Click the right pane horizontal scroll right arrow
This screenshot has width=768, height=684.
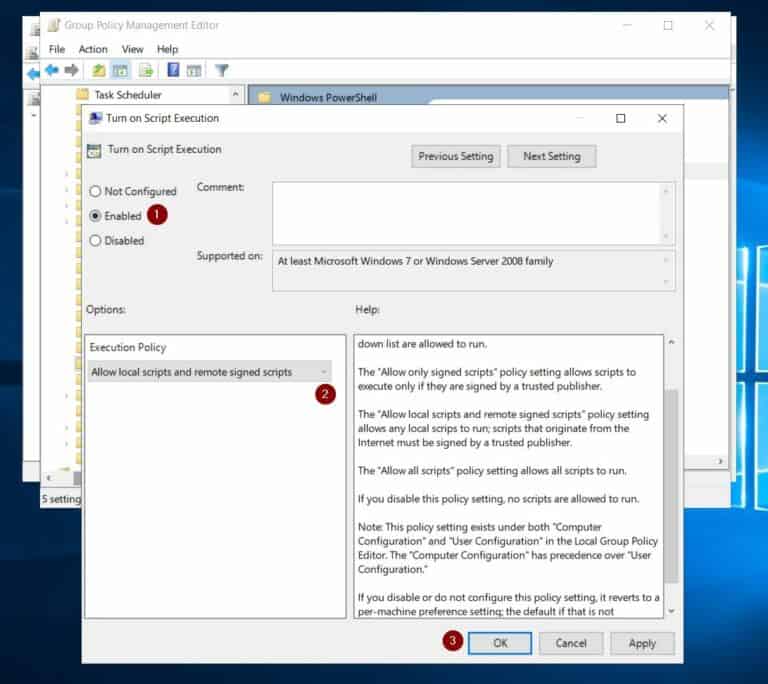coord(720,461)
